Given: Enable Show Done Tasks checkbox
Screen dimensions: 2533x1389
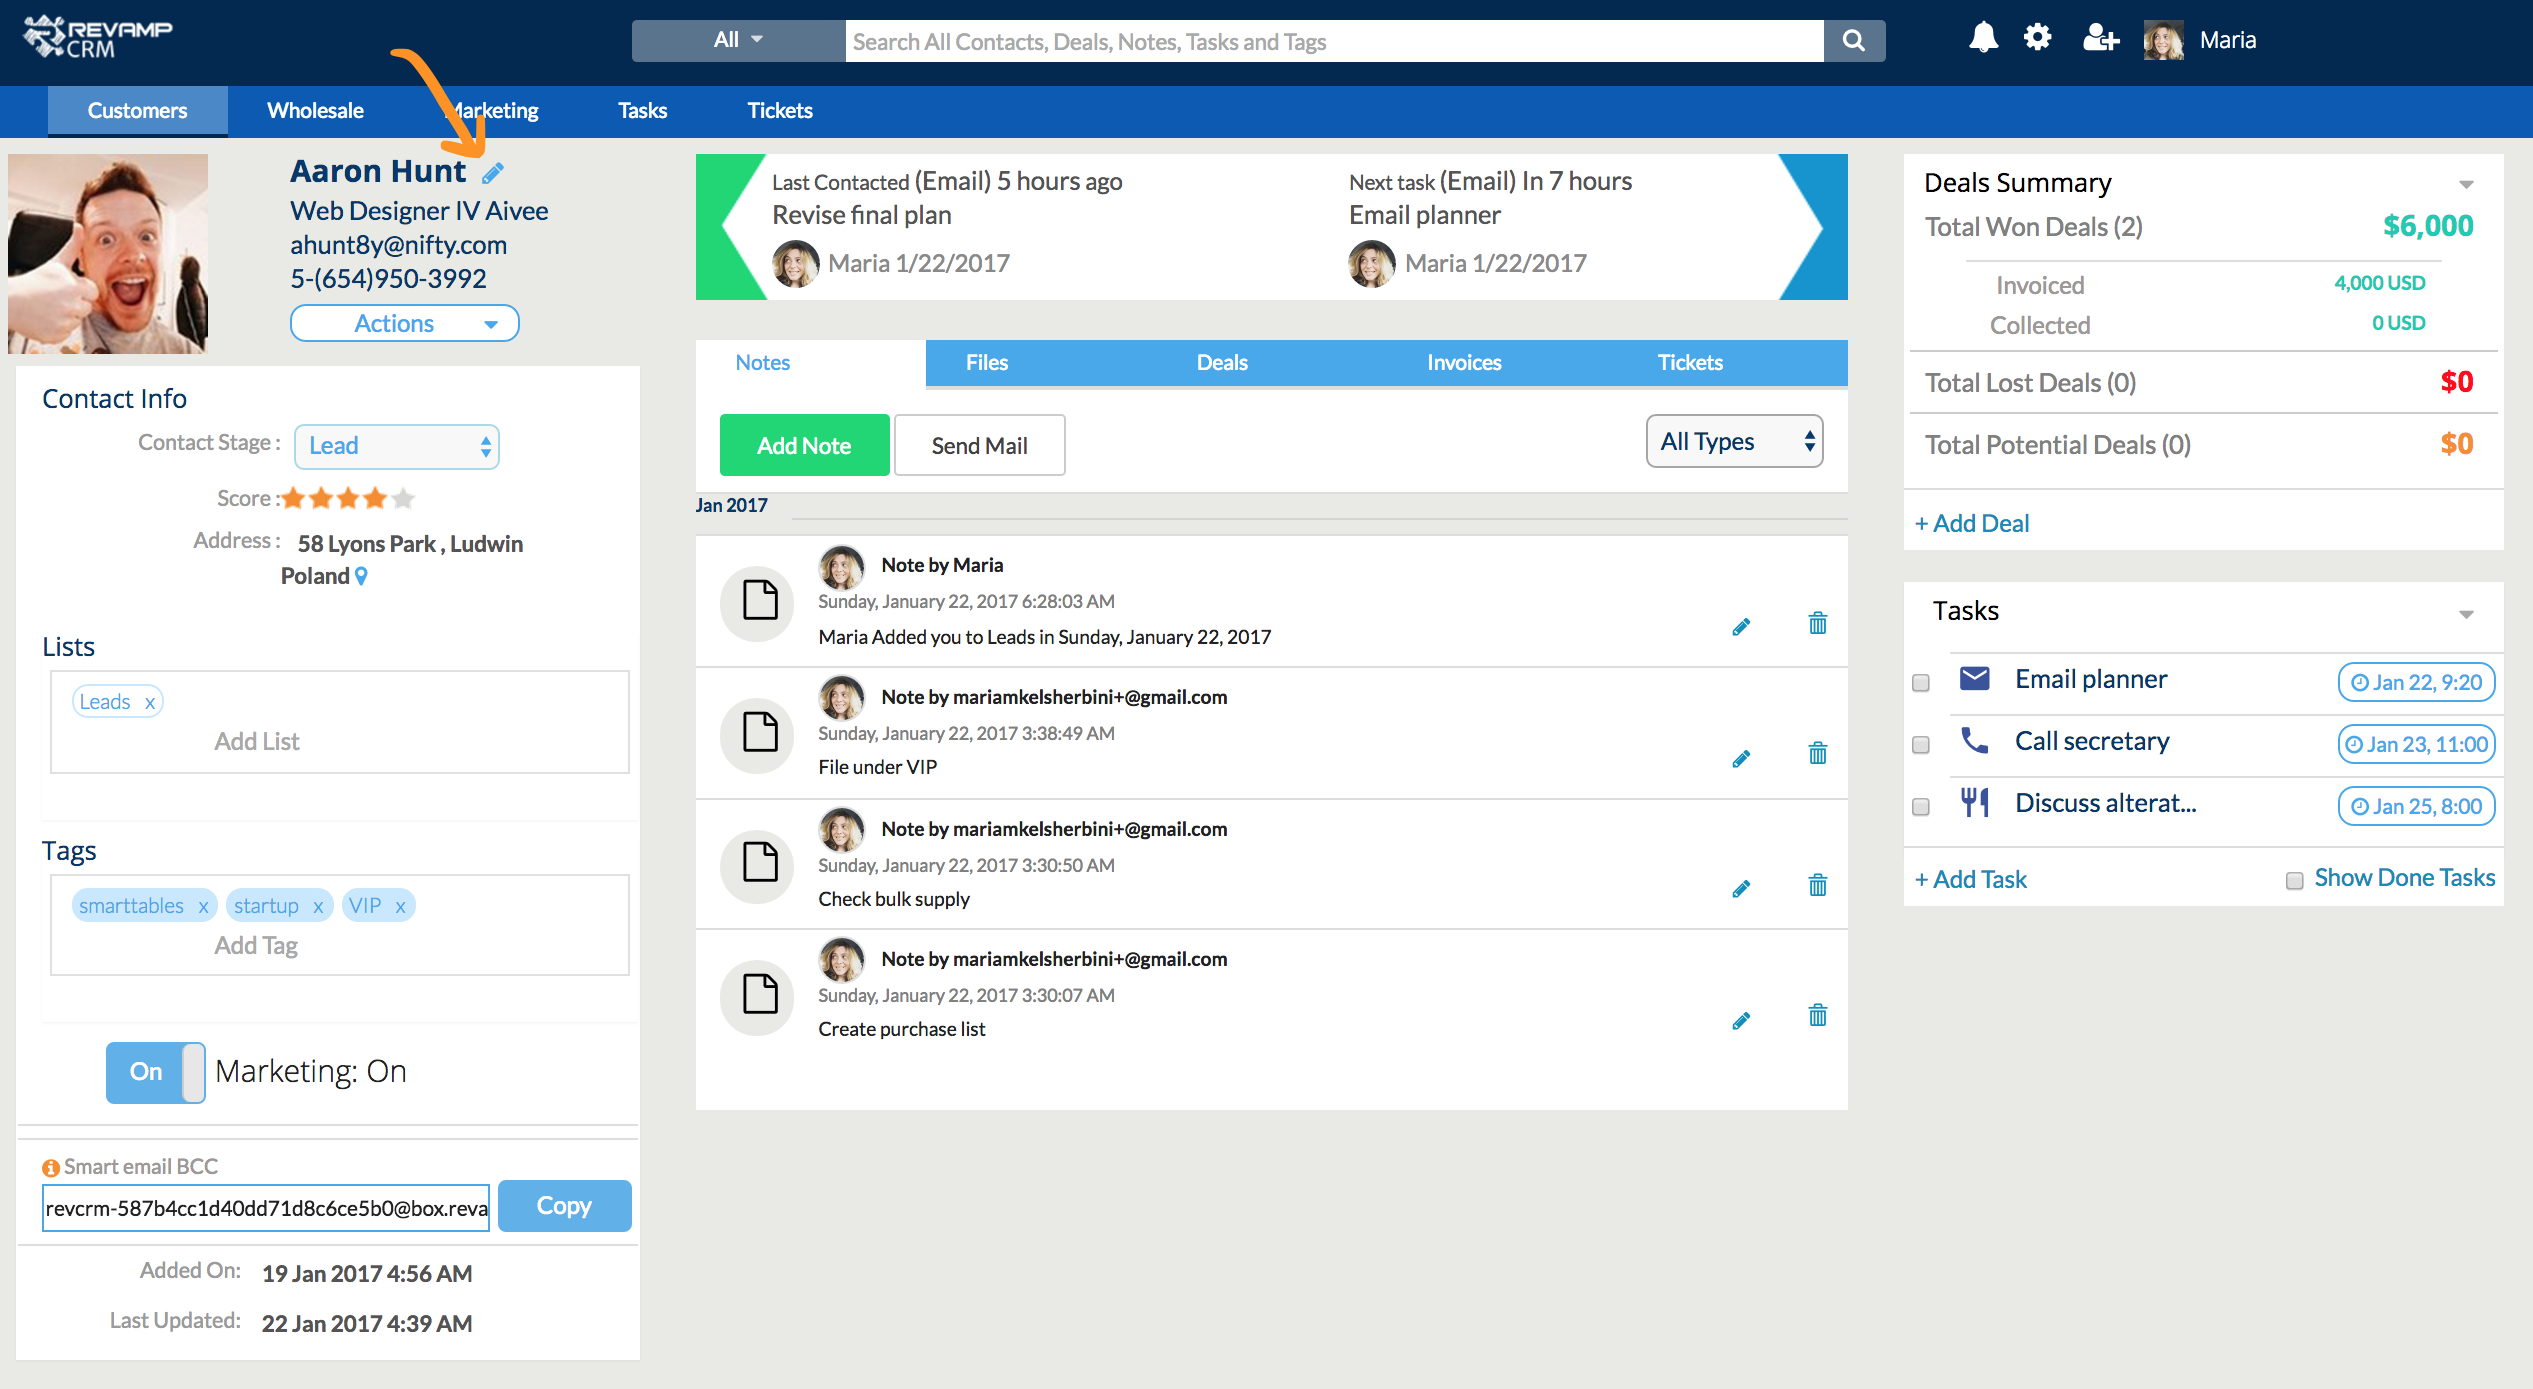Looking at the screenshot, I should 2294,880.
